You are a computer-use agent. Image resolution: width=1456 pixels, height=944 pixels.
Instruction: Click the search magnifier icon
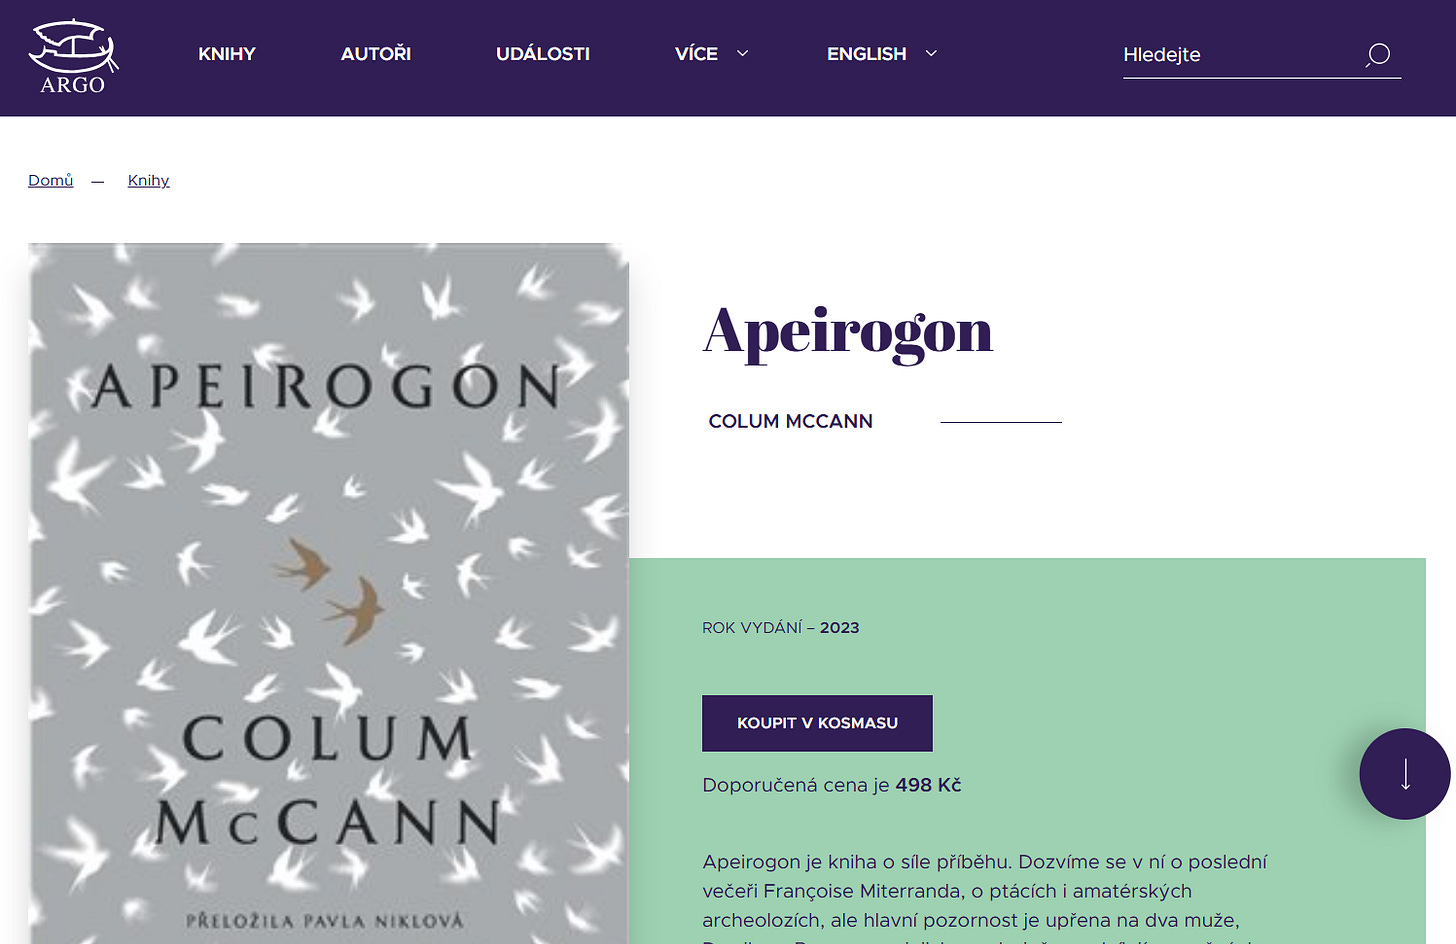(x=1378, y=55)
